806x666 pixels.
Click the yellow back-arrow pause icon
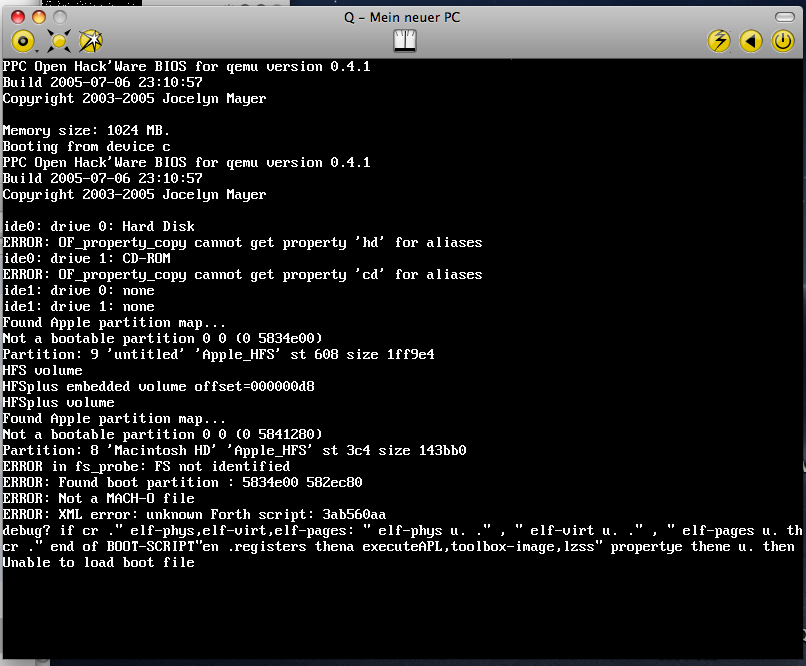pos(750,41)
